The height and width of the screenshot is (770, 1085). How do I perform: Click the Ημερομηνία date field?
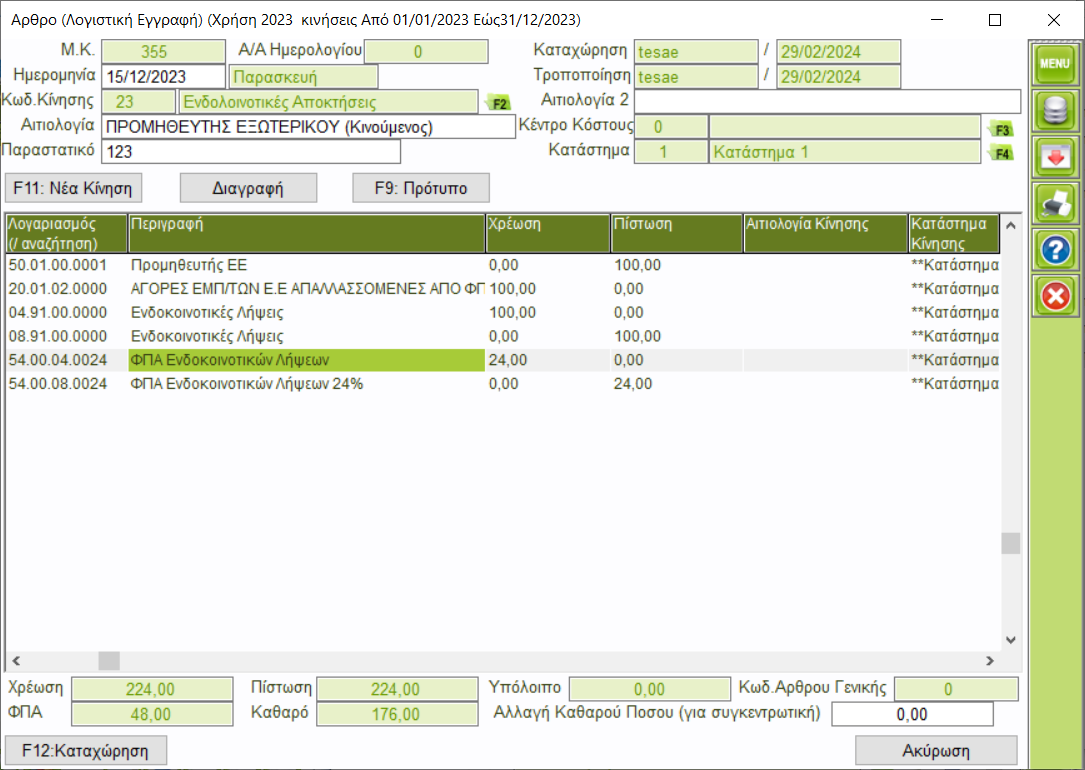[x=163, y=77]
